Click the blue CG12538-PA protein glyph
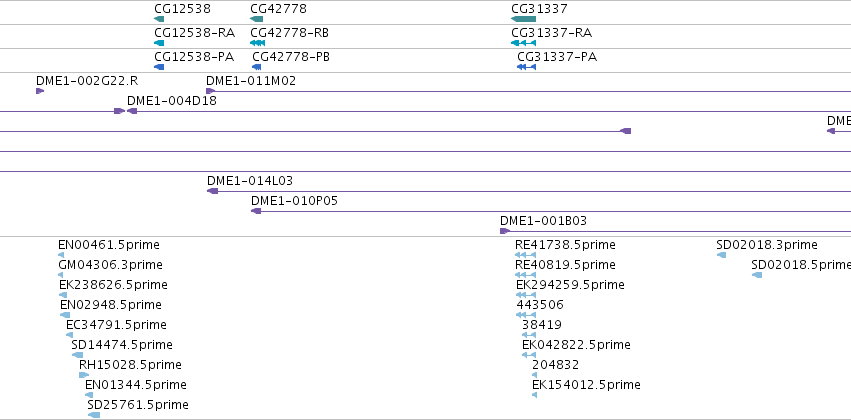This screenshot has width=851, height=420. pos(159,67)
